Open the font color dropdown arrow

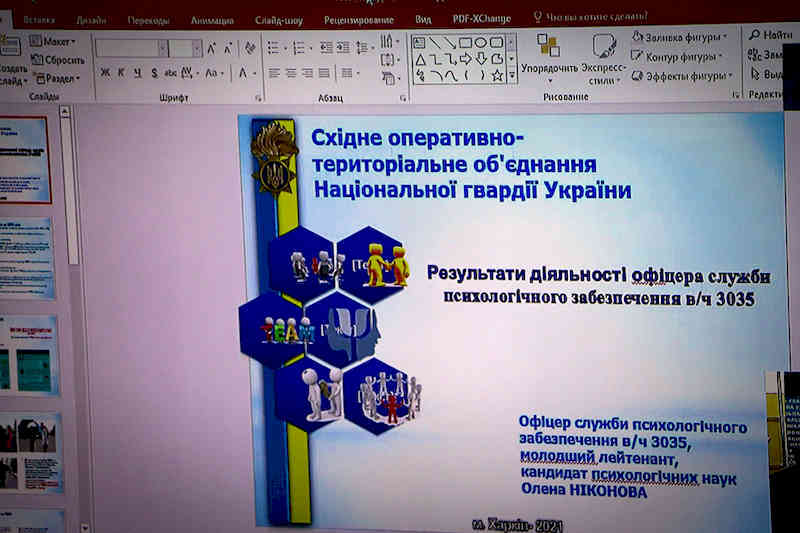click(x=254, y=74)
